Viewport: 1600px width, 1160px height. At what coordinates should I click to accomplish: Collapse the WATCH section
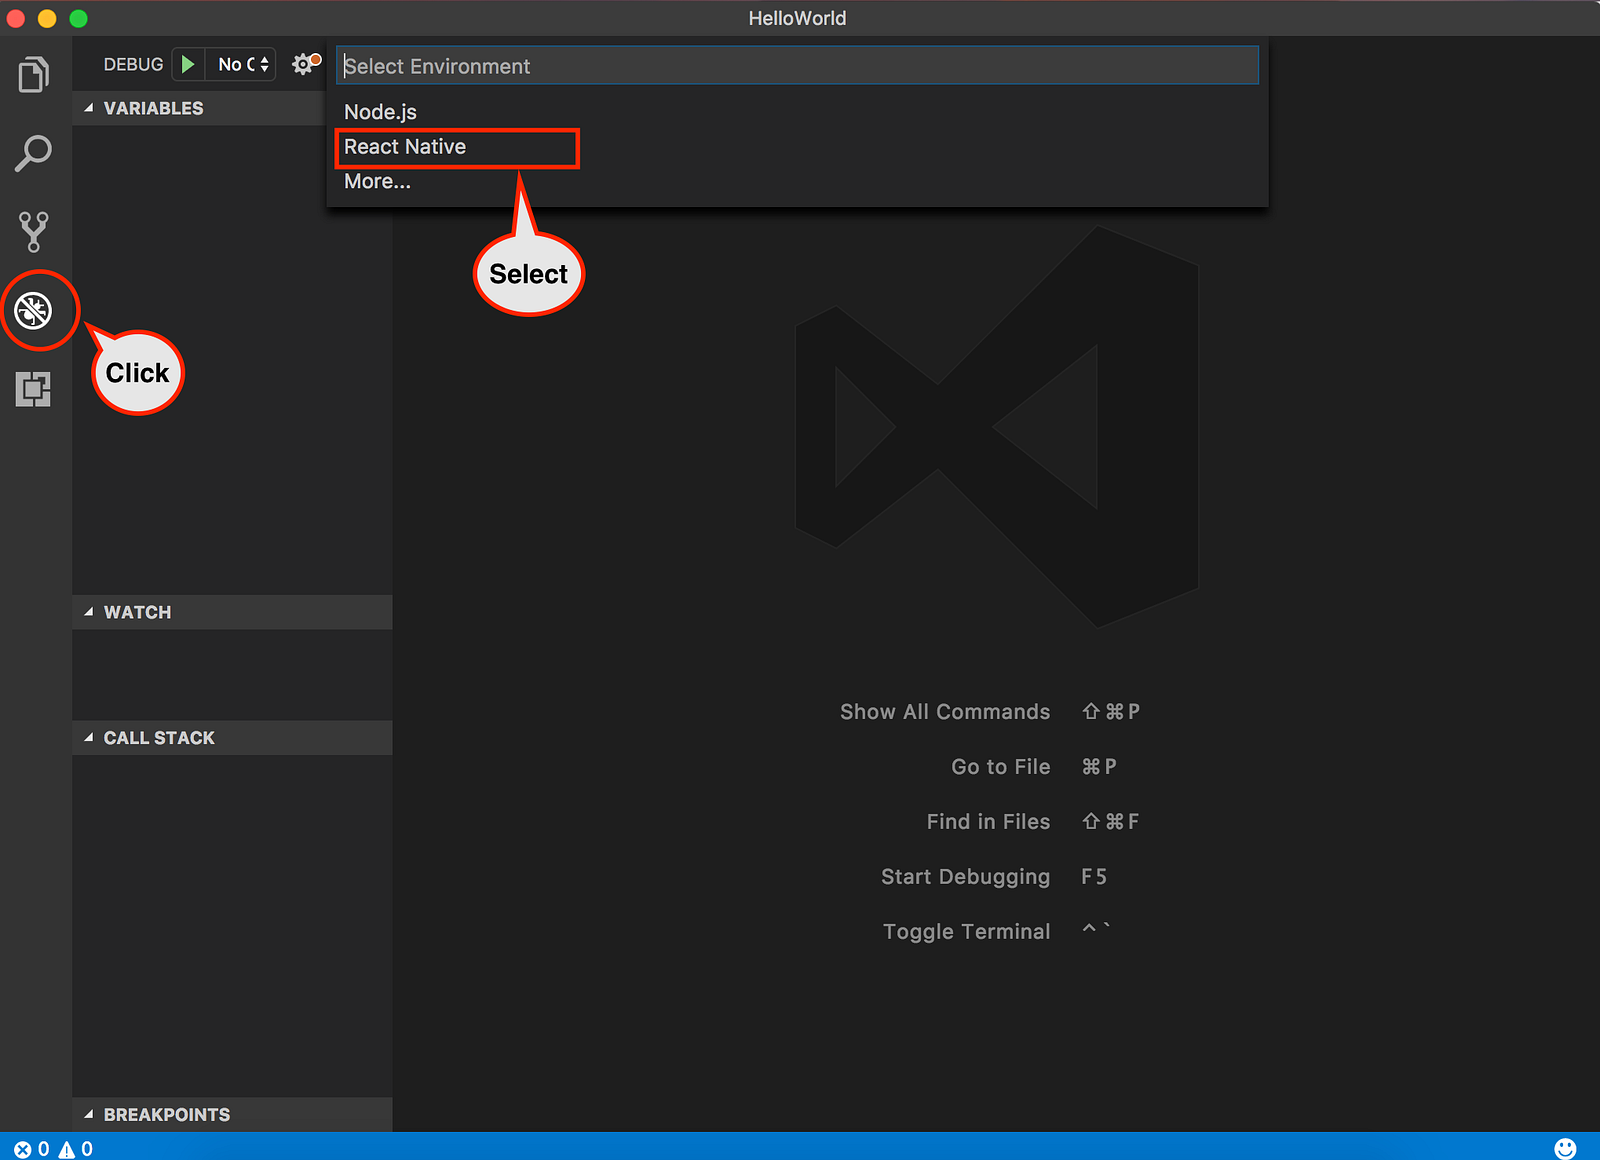click(x=232, y=612)
